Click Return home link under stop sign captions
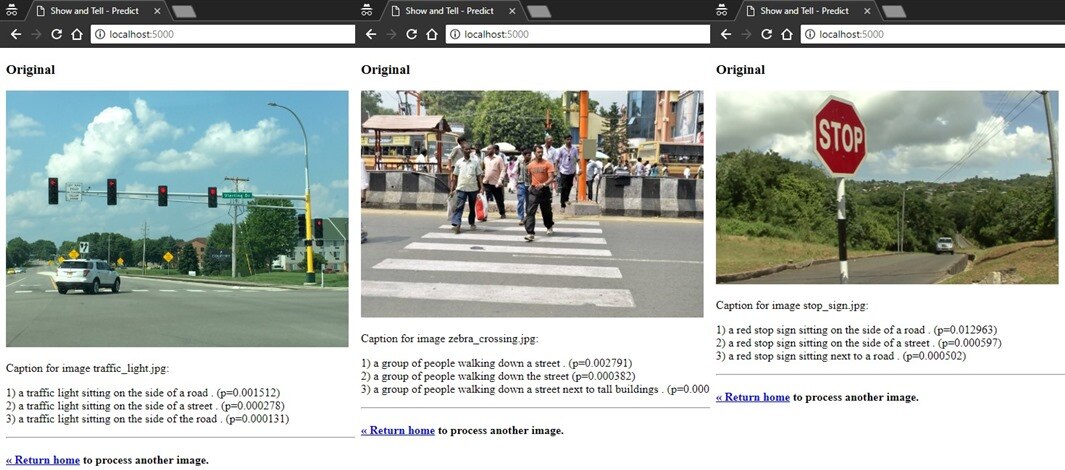This screenshot has height=470, width=1065. (x=753, y=397)
